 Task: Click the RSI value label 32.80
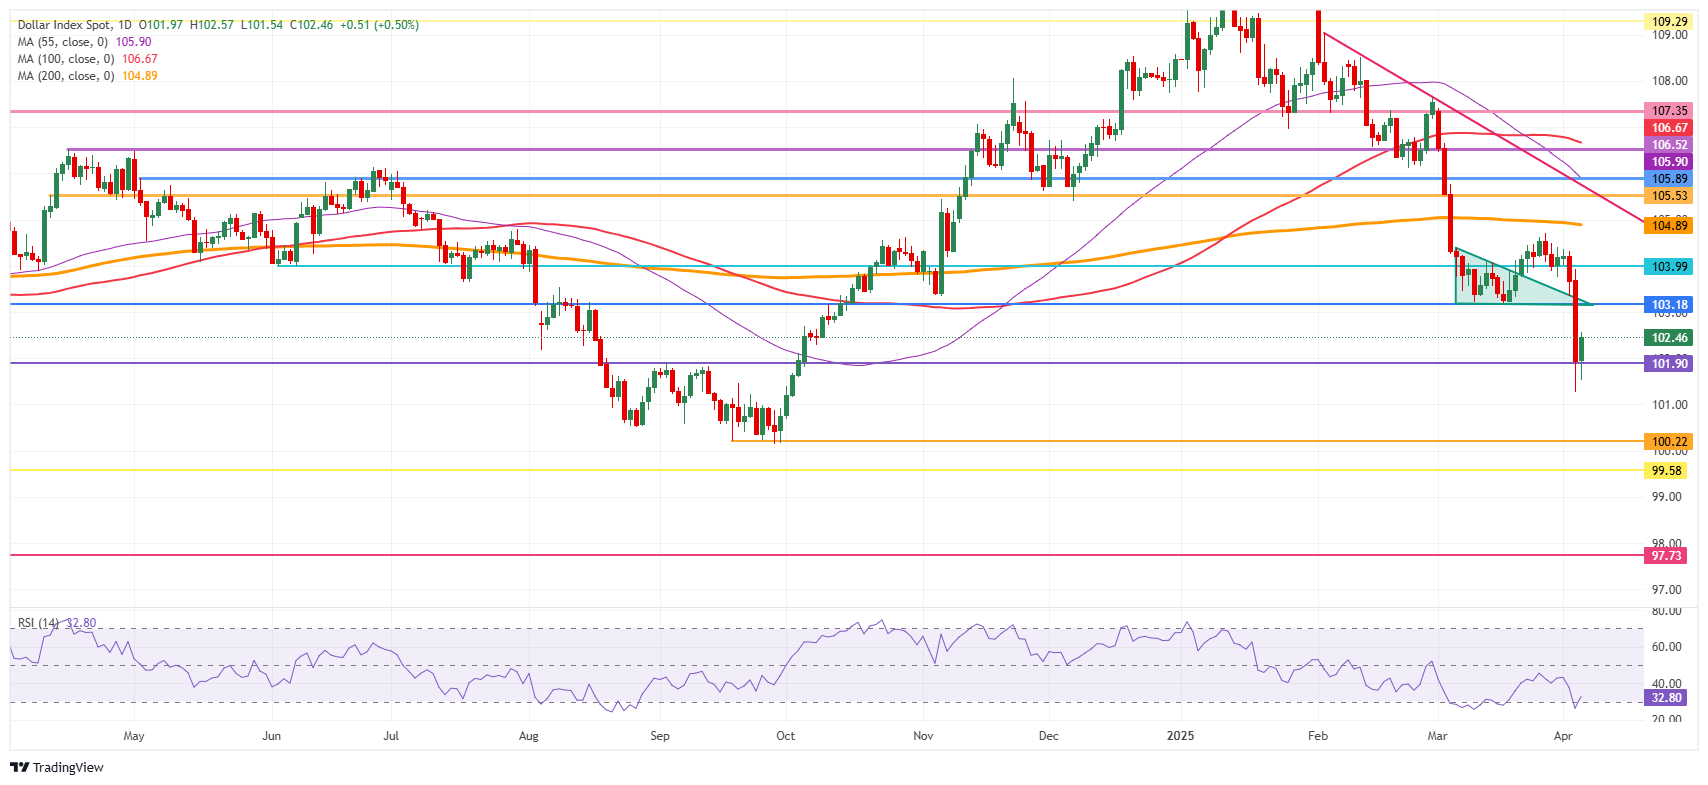click(x=1666, y=698)
